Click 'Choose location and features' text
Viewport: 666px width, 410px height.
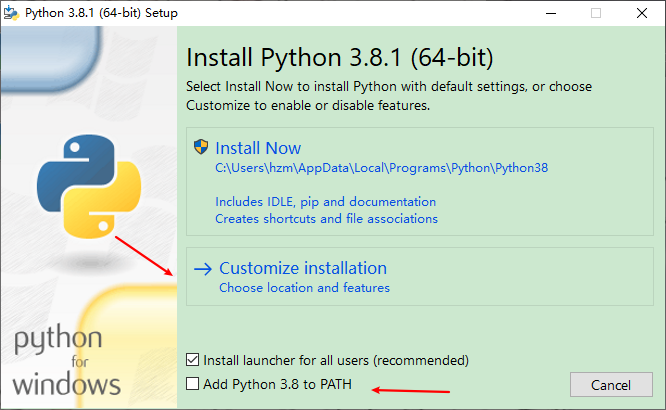pos(304,288)
